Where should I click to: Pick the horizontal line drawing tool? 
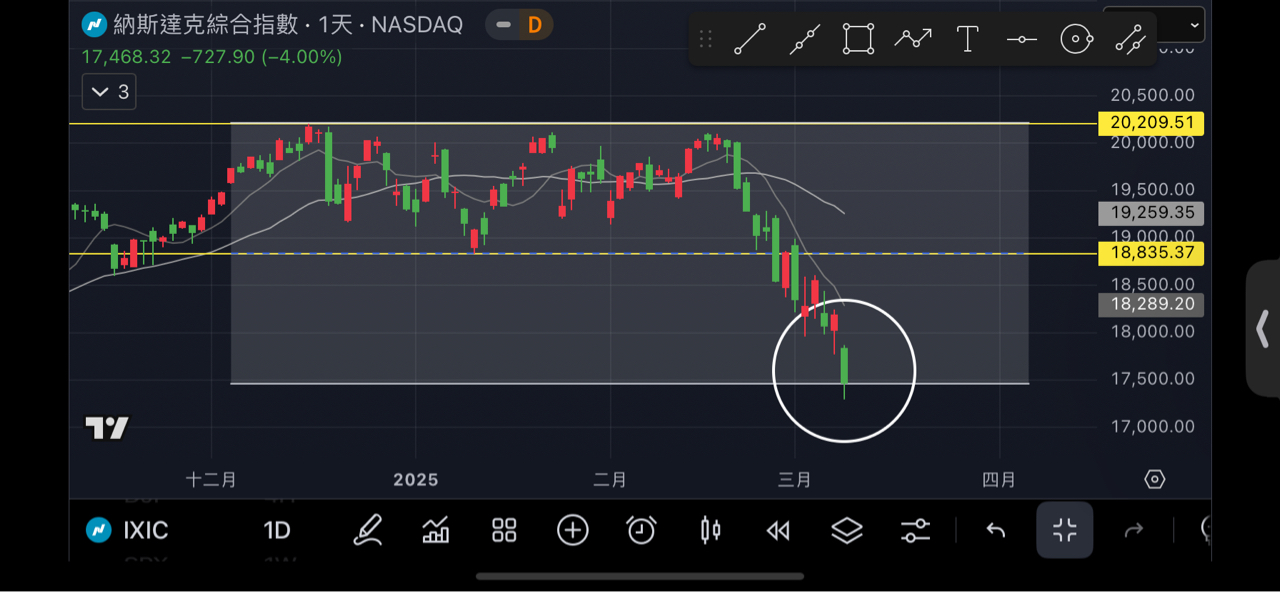click(x=1021, y=40)
